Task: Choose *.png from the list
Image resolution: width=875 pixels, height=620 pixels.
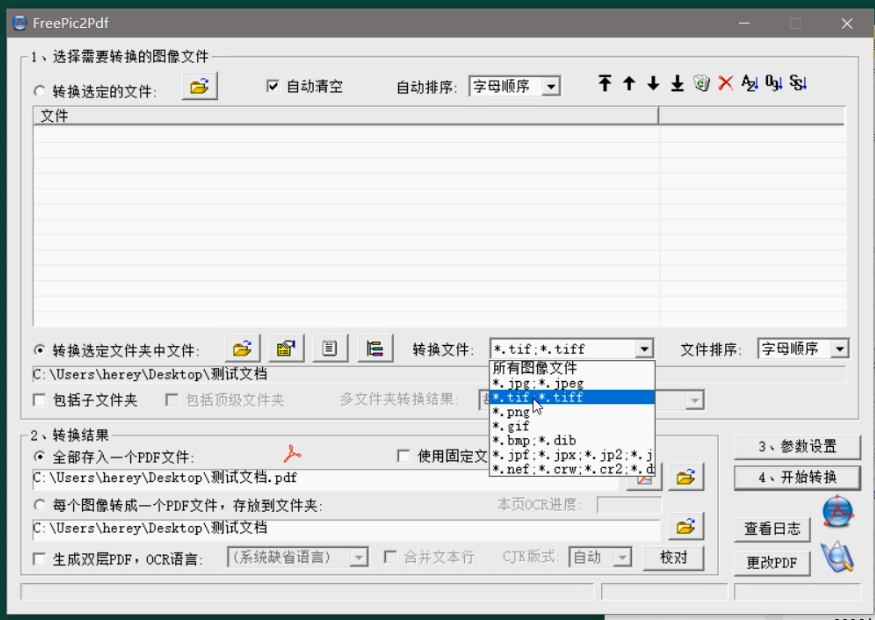Action: pos(572,412)
